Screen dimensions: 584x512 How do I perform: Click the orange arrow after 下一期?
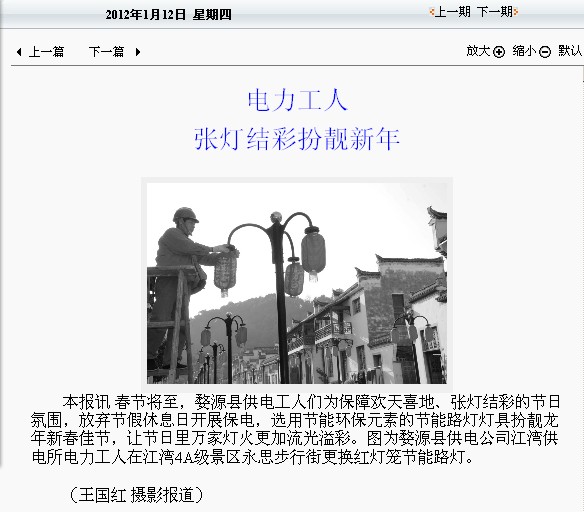point(515,12)
